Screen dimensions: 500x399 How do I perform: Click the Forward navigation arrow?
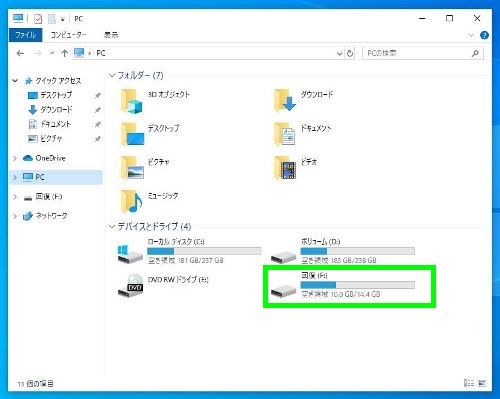[38, 53]
